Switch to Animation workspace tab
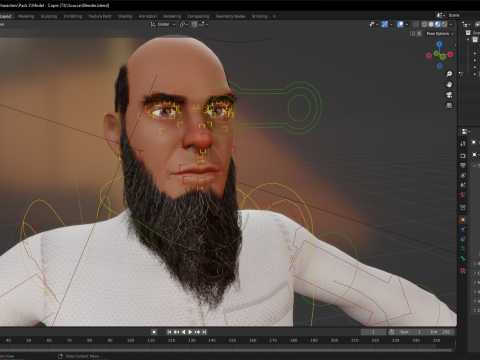The image size is (480, 360). coord(148,16)
